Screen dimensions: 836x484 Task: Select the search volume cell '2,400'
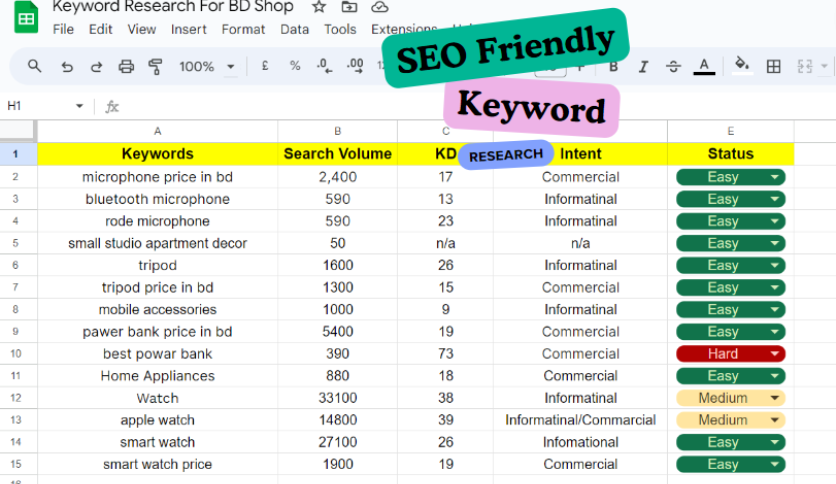click(337, 177)
